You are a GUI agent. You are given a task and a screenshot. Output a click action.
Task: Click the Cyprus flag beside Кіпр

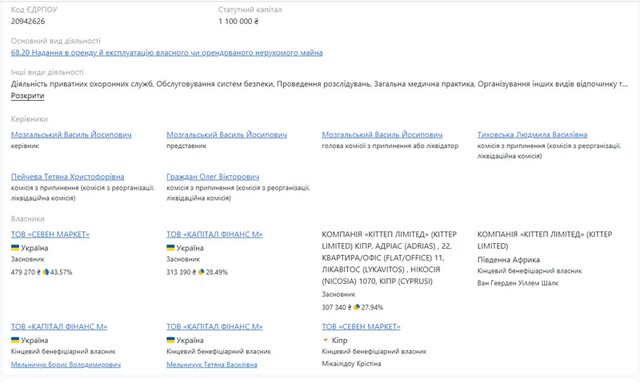pyautogui.click(x=326, y=340)
